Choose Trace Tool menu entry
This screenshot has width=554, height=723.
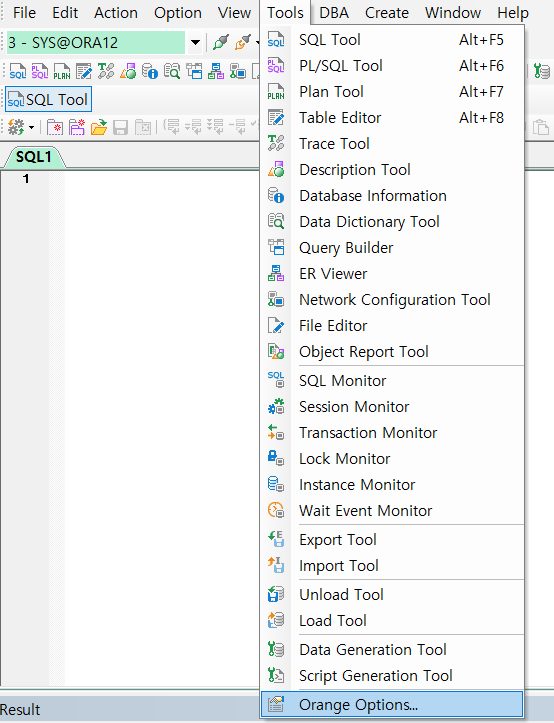tap(393, 143)
